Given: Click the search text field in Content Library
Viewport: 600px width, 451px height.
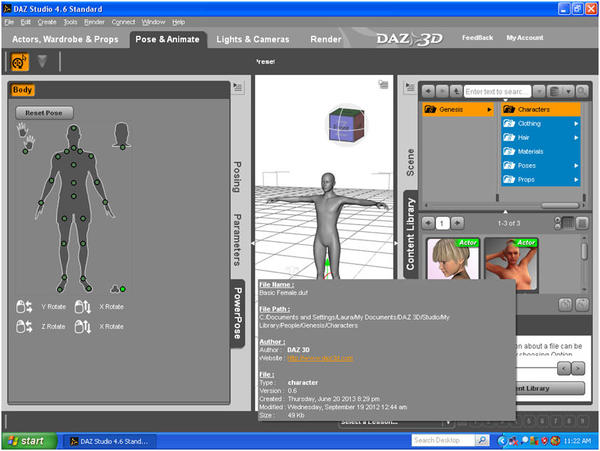Looking at the screenshot, I should 497,91.
